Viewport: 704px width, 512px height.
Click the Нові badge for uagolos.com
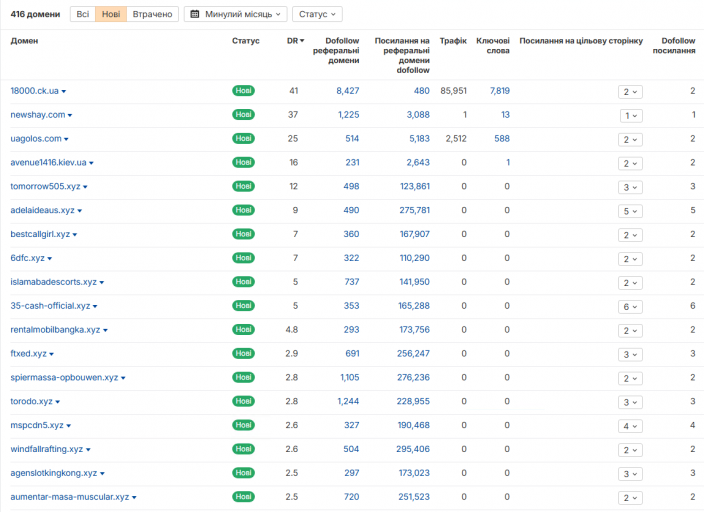tap(243, 138)
